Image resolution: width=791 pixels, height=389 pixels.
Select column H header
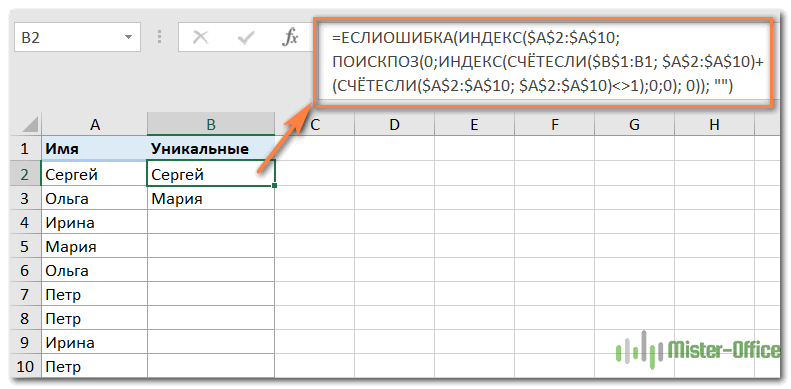click(x=714, y=125)
